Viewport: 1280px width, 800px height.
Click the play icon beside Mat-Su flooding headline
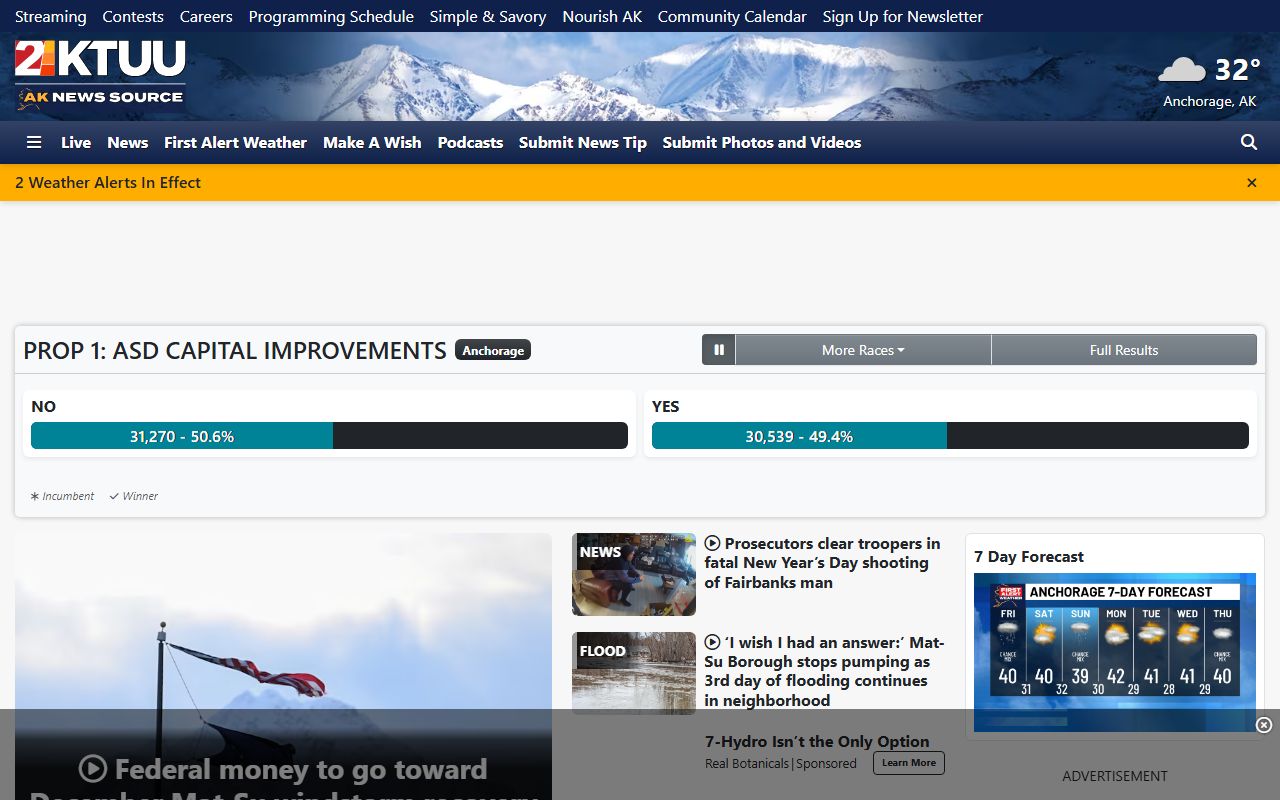pyautogui.click(x=712, y=642)
